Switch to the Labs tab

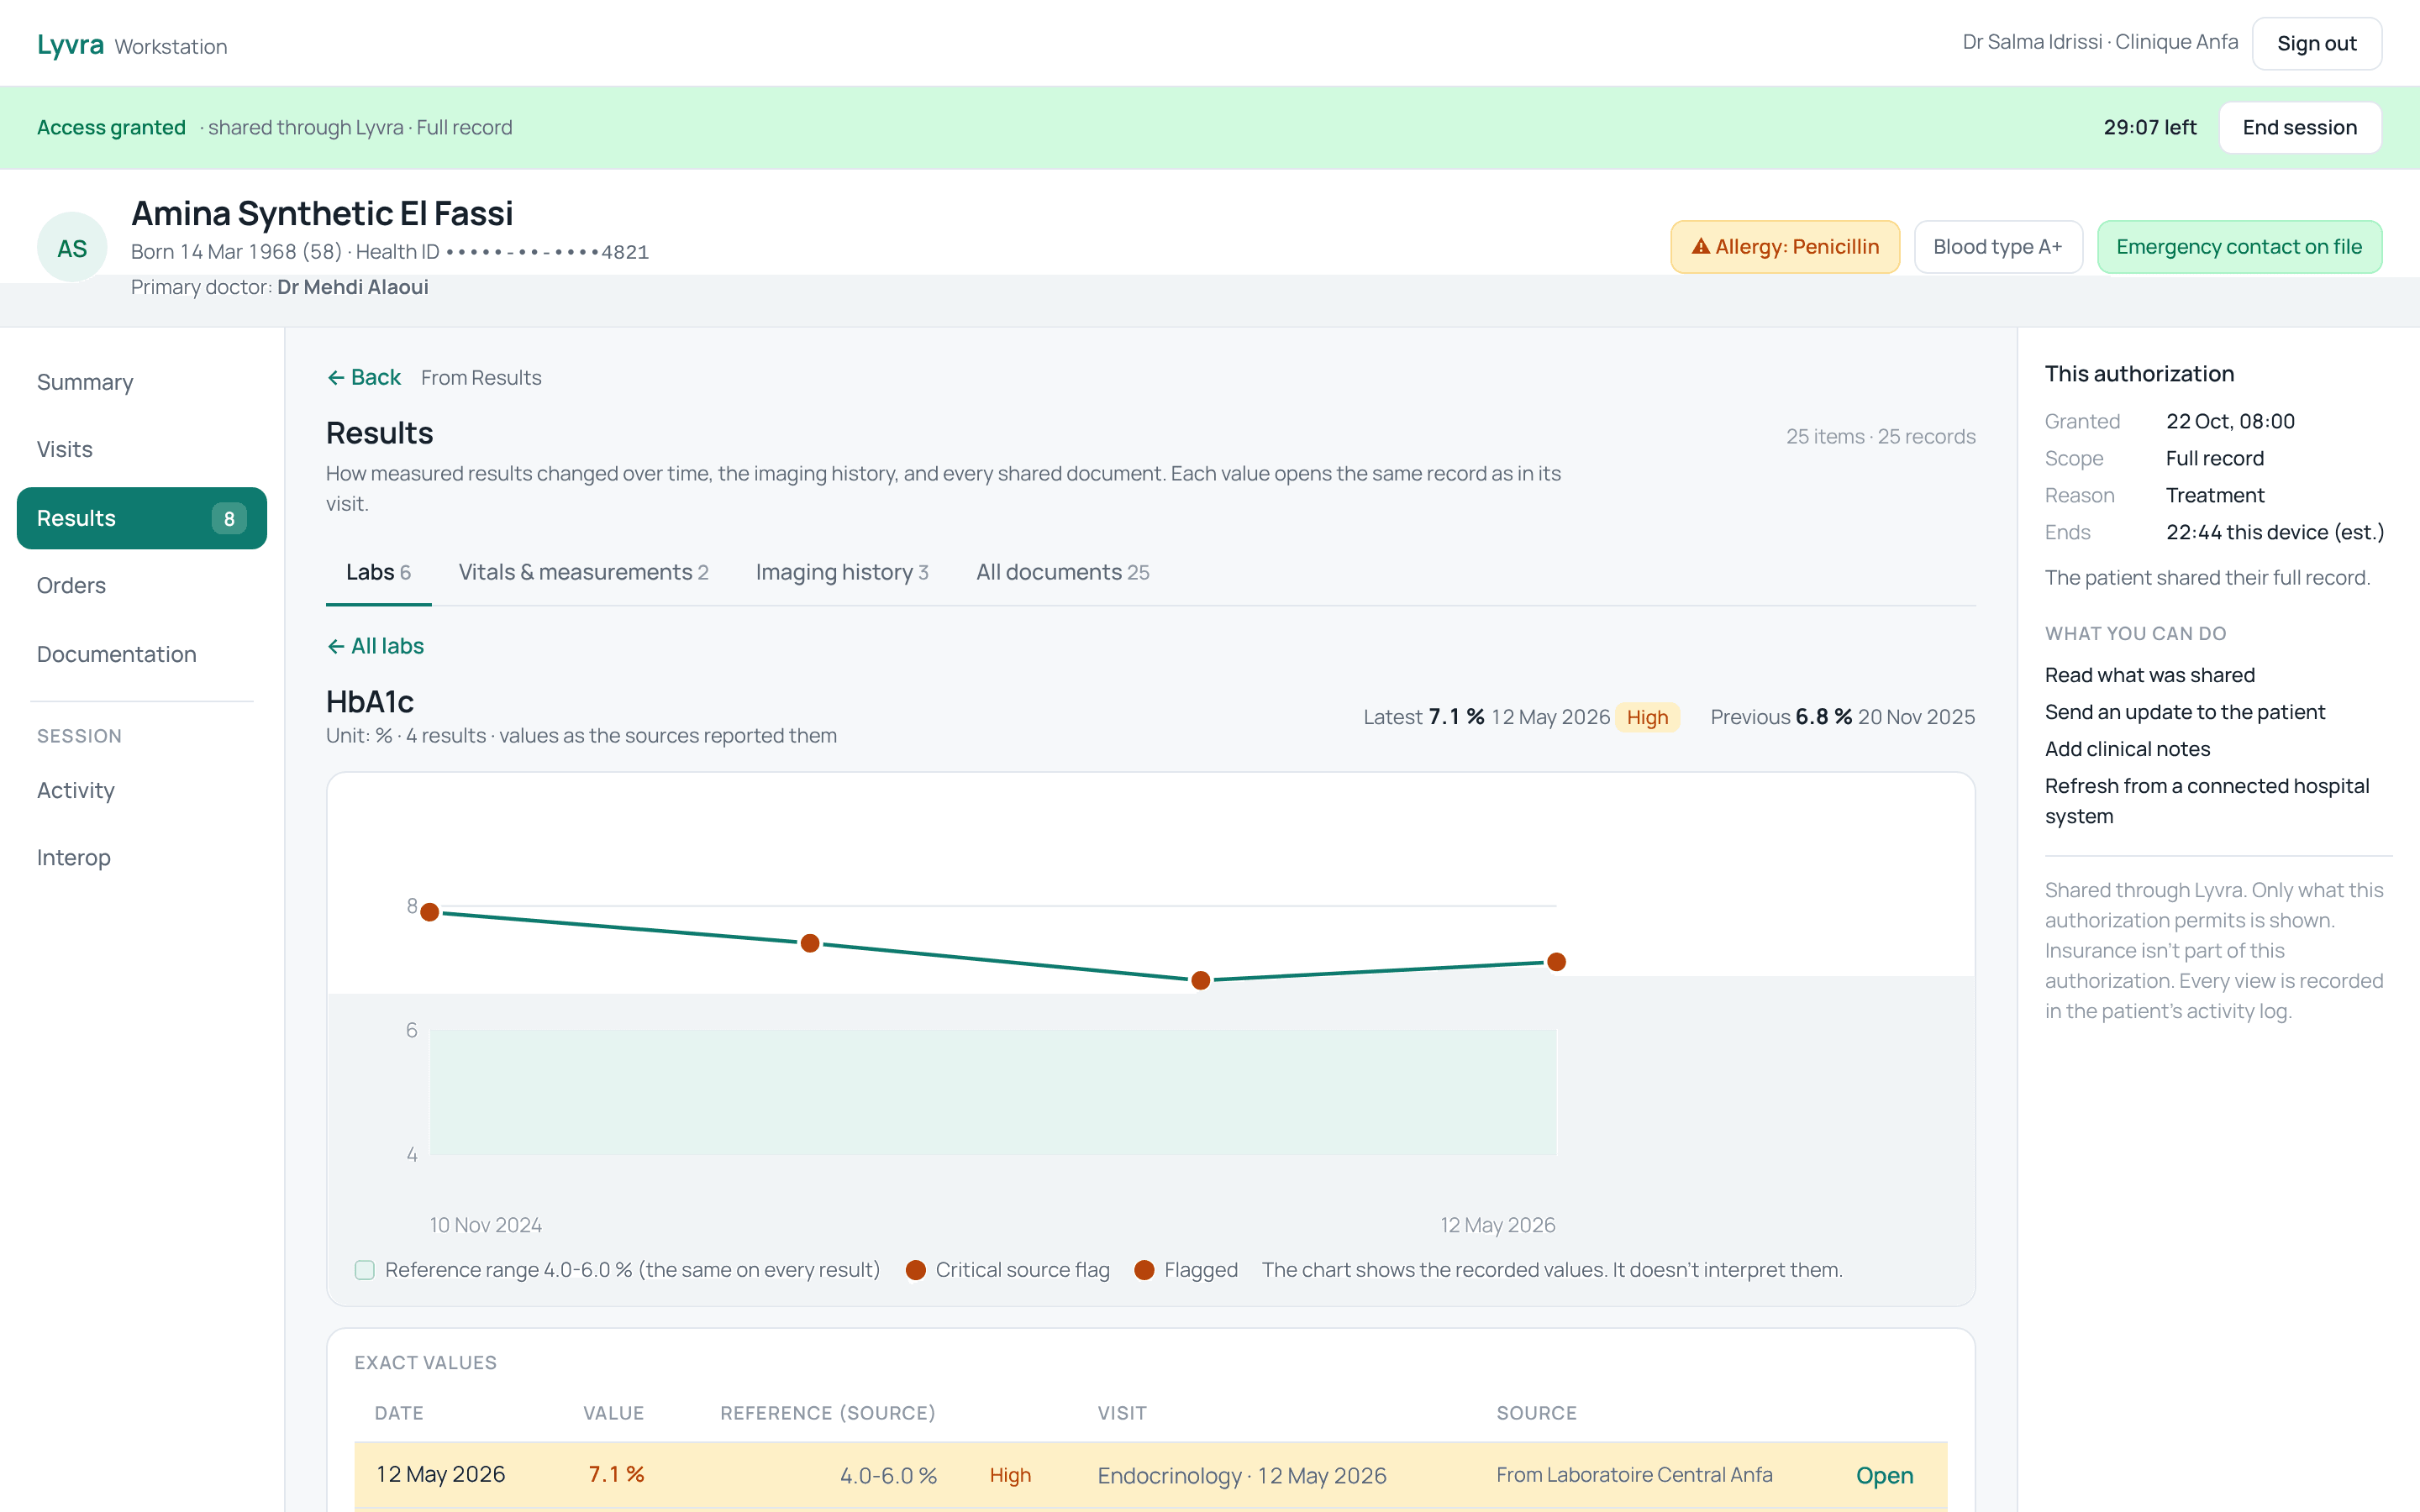(378, 572)
